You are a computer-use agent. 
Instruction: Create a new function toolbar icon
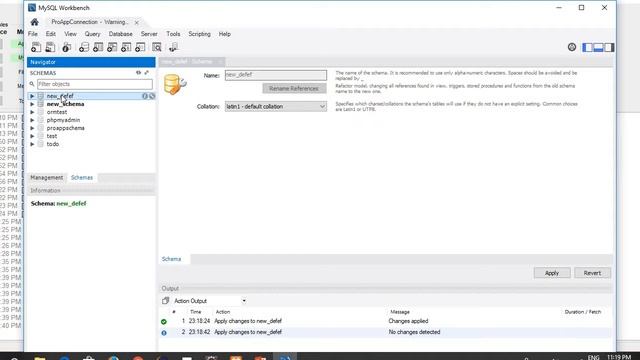point(140,47)
